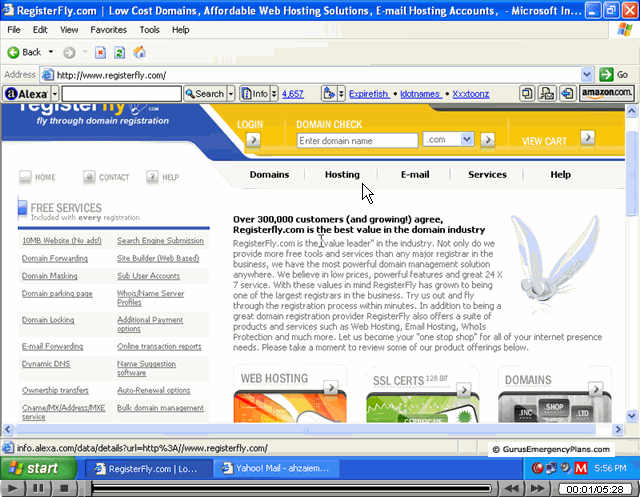Open the E-mail site navigation tab

[415, 175]
